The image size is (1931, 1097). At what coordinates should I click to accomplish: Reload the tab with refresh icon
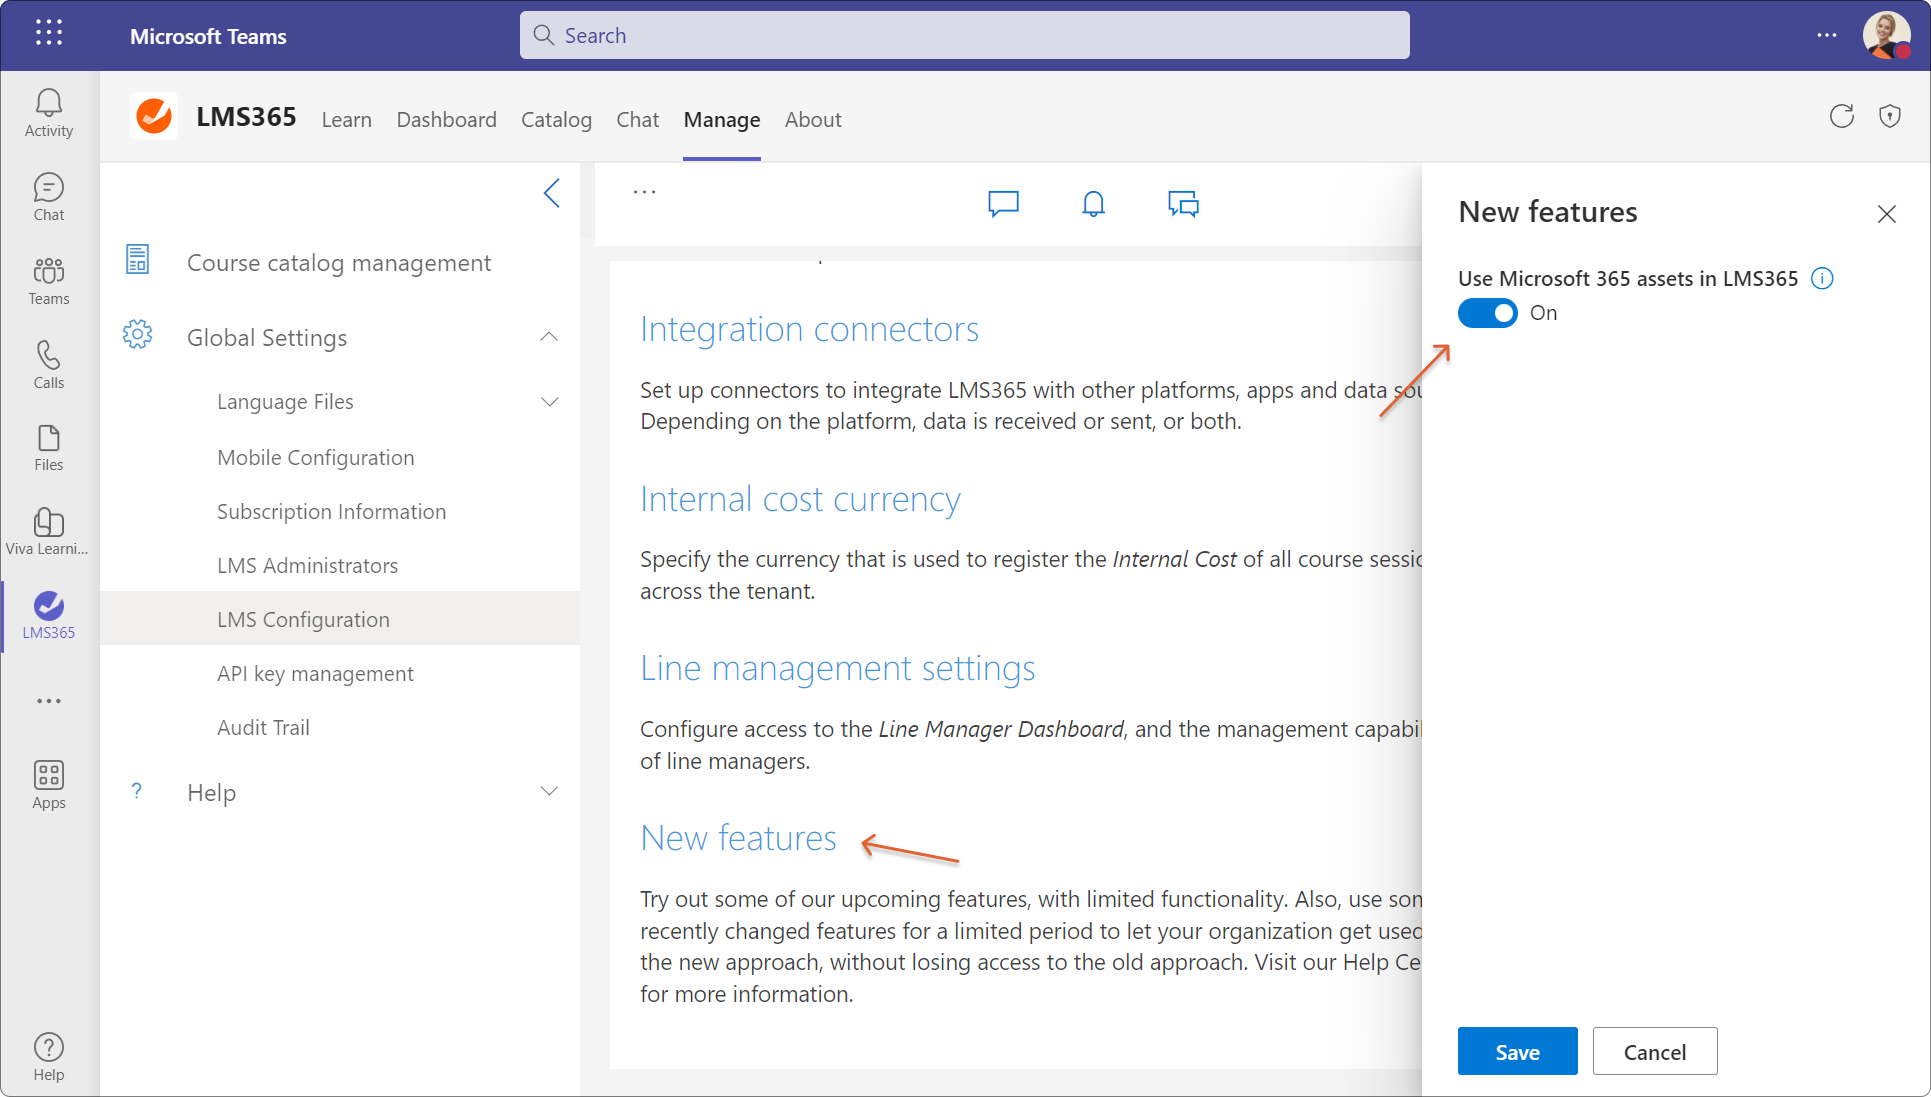(1842, 116)
